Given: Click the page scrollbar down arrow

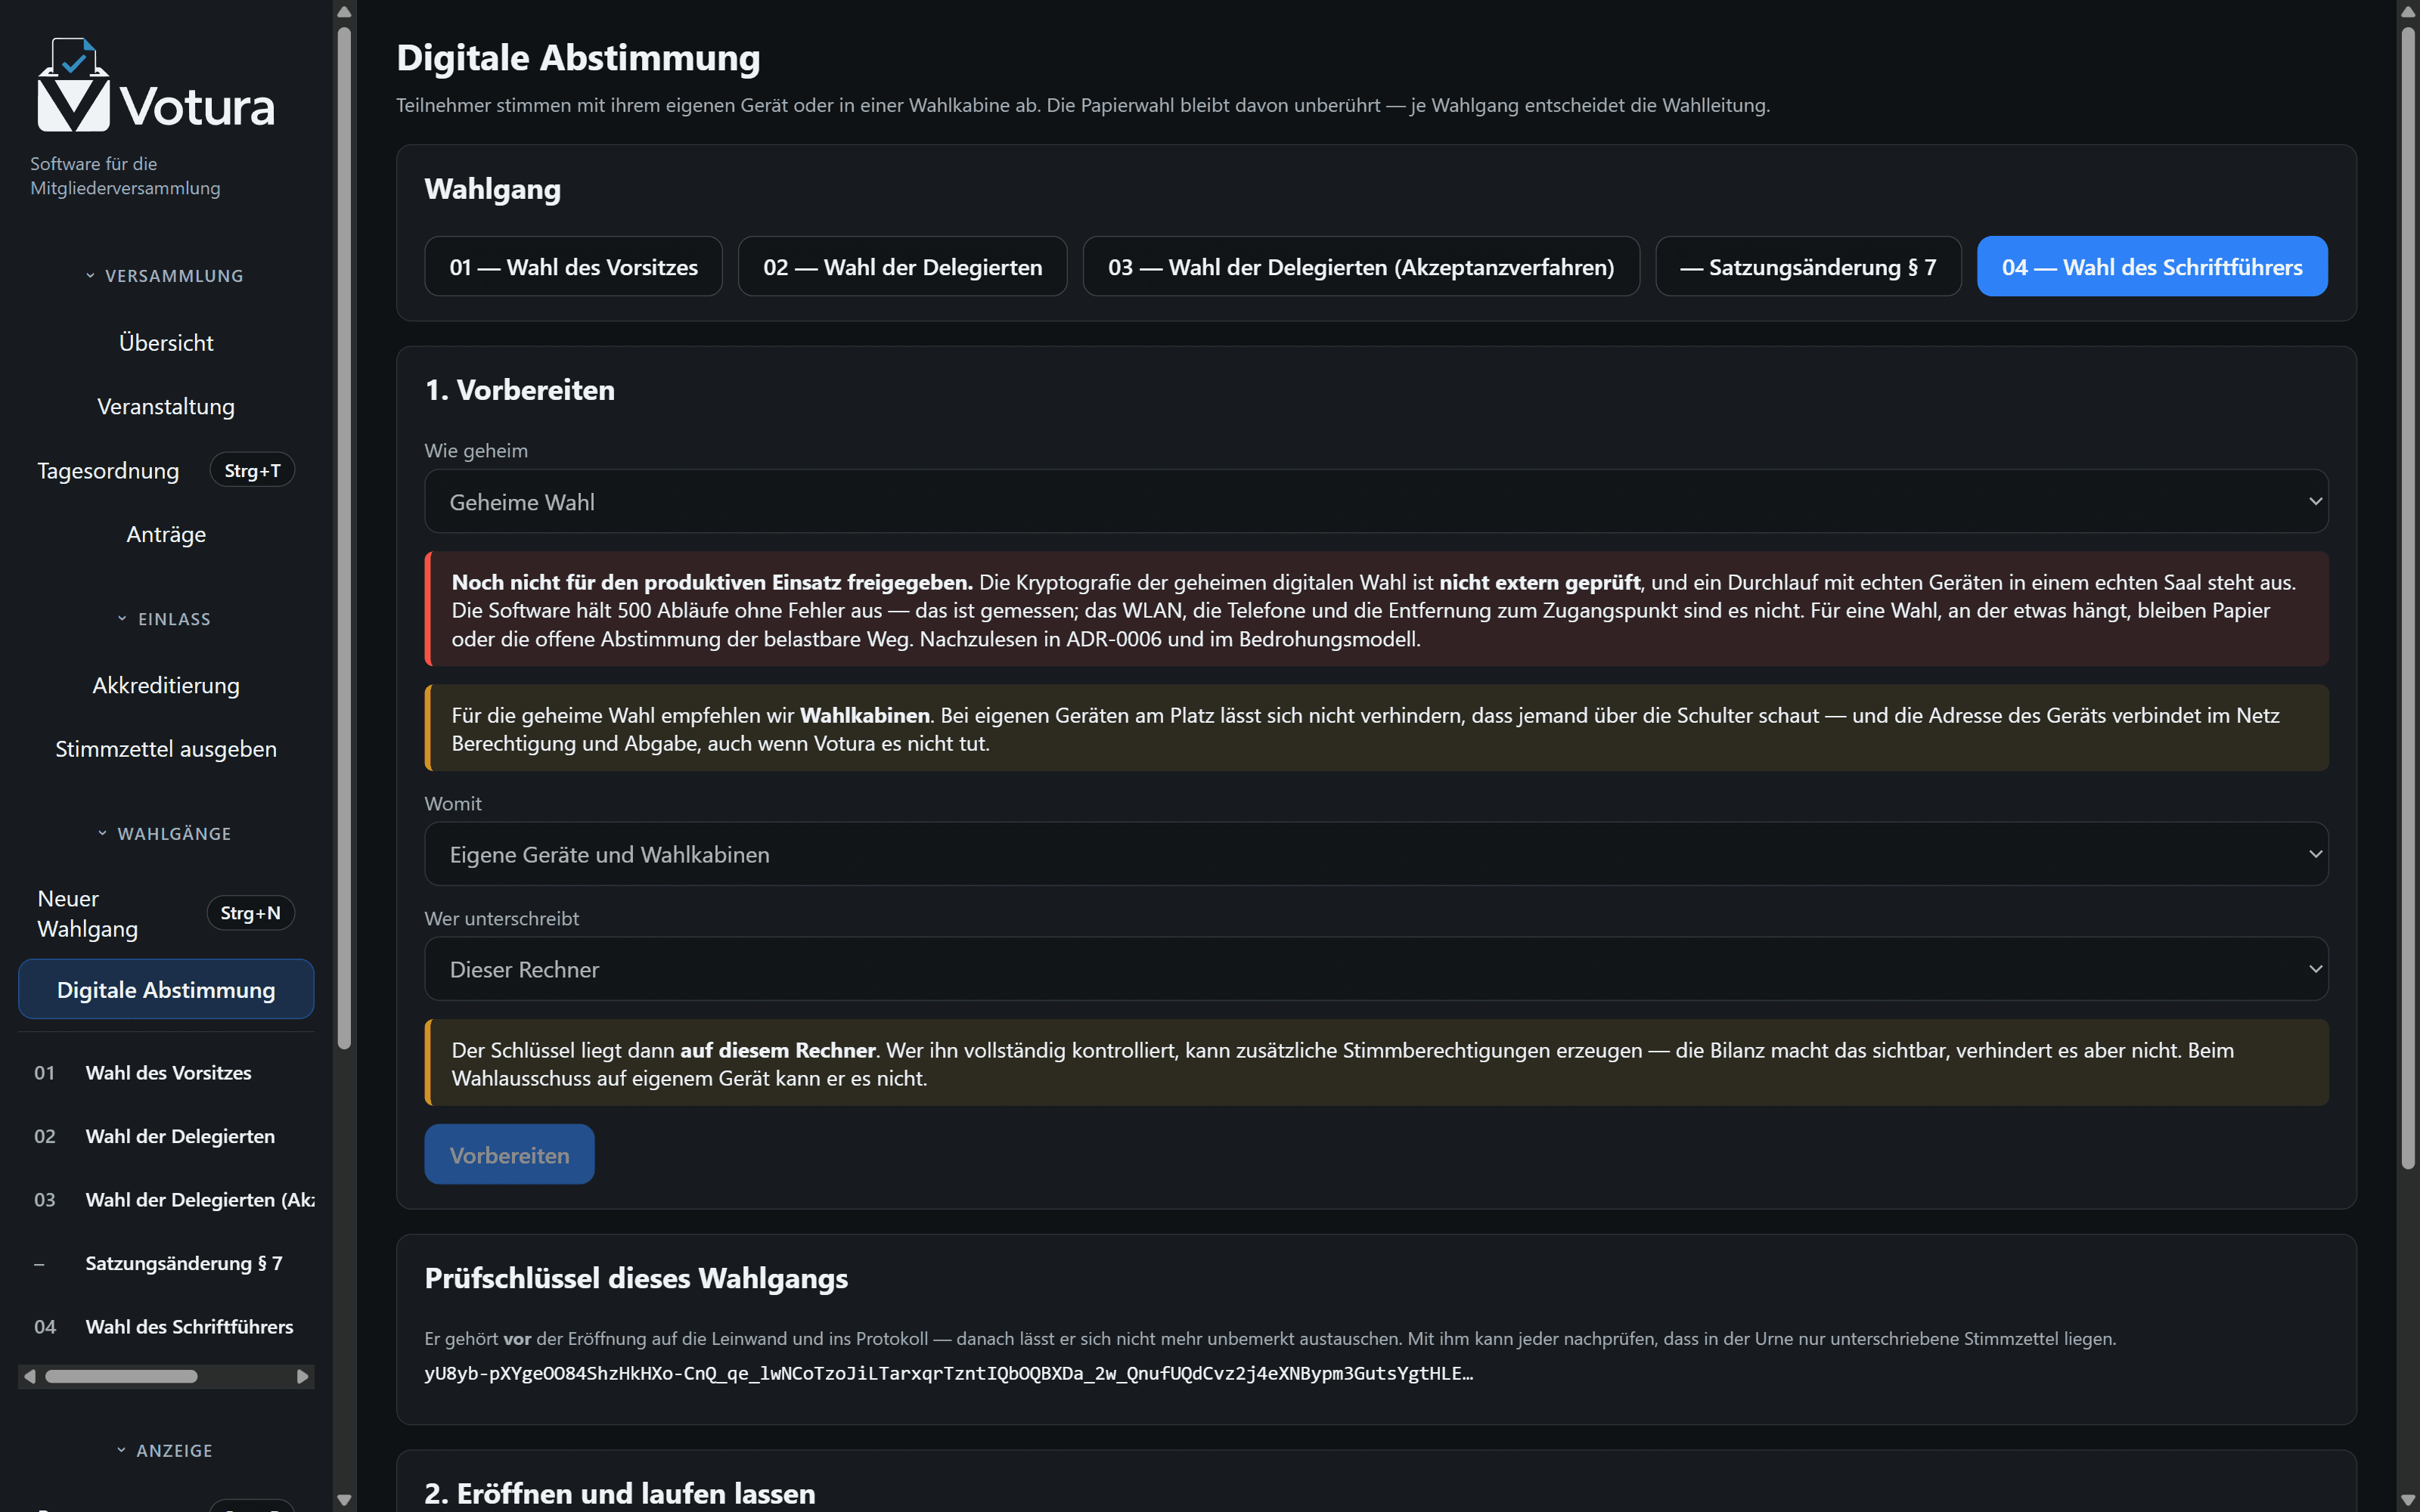Looking at the screenshot, I should 2408,1500.
